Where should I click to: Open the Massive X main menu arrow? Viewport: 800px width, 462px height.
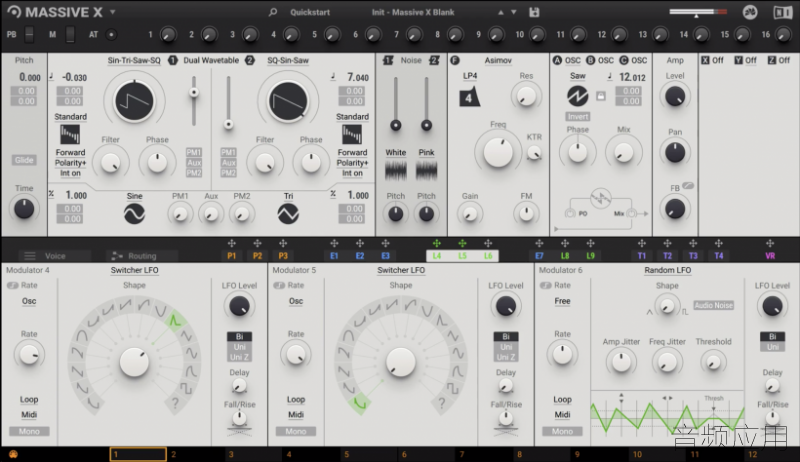pos(113,12)
